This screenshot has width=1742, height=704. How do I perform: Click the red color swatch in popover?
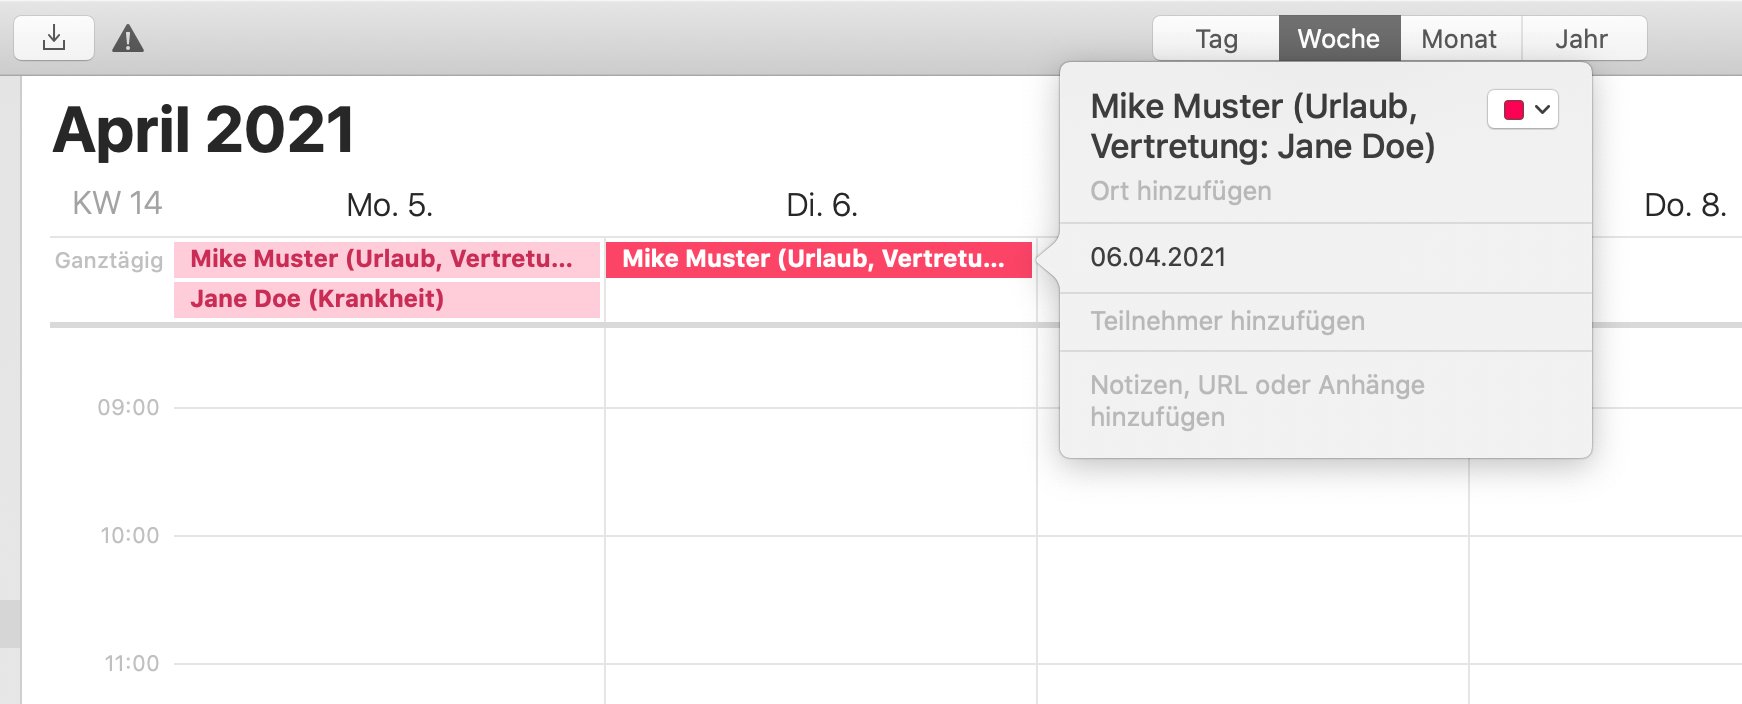1514,109
